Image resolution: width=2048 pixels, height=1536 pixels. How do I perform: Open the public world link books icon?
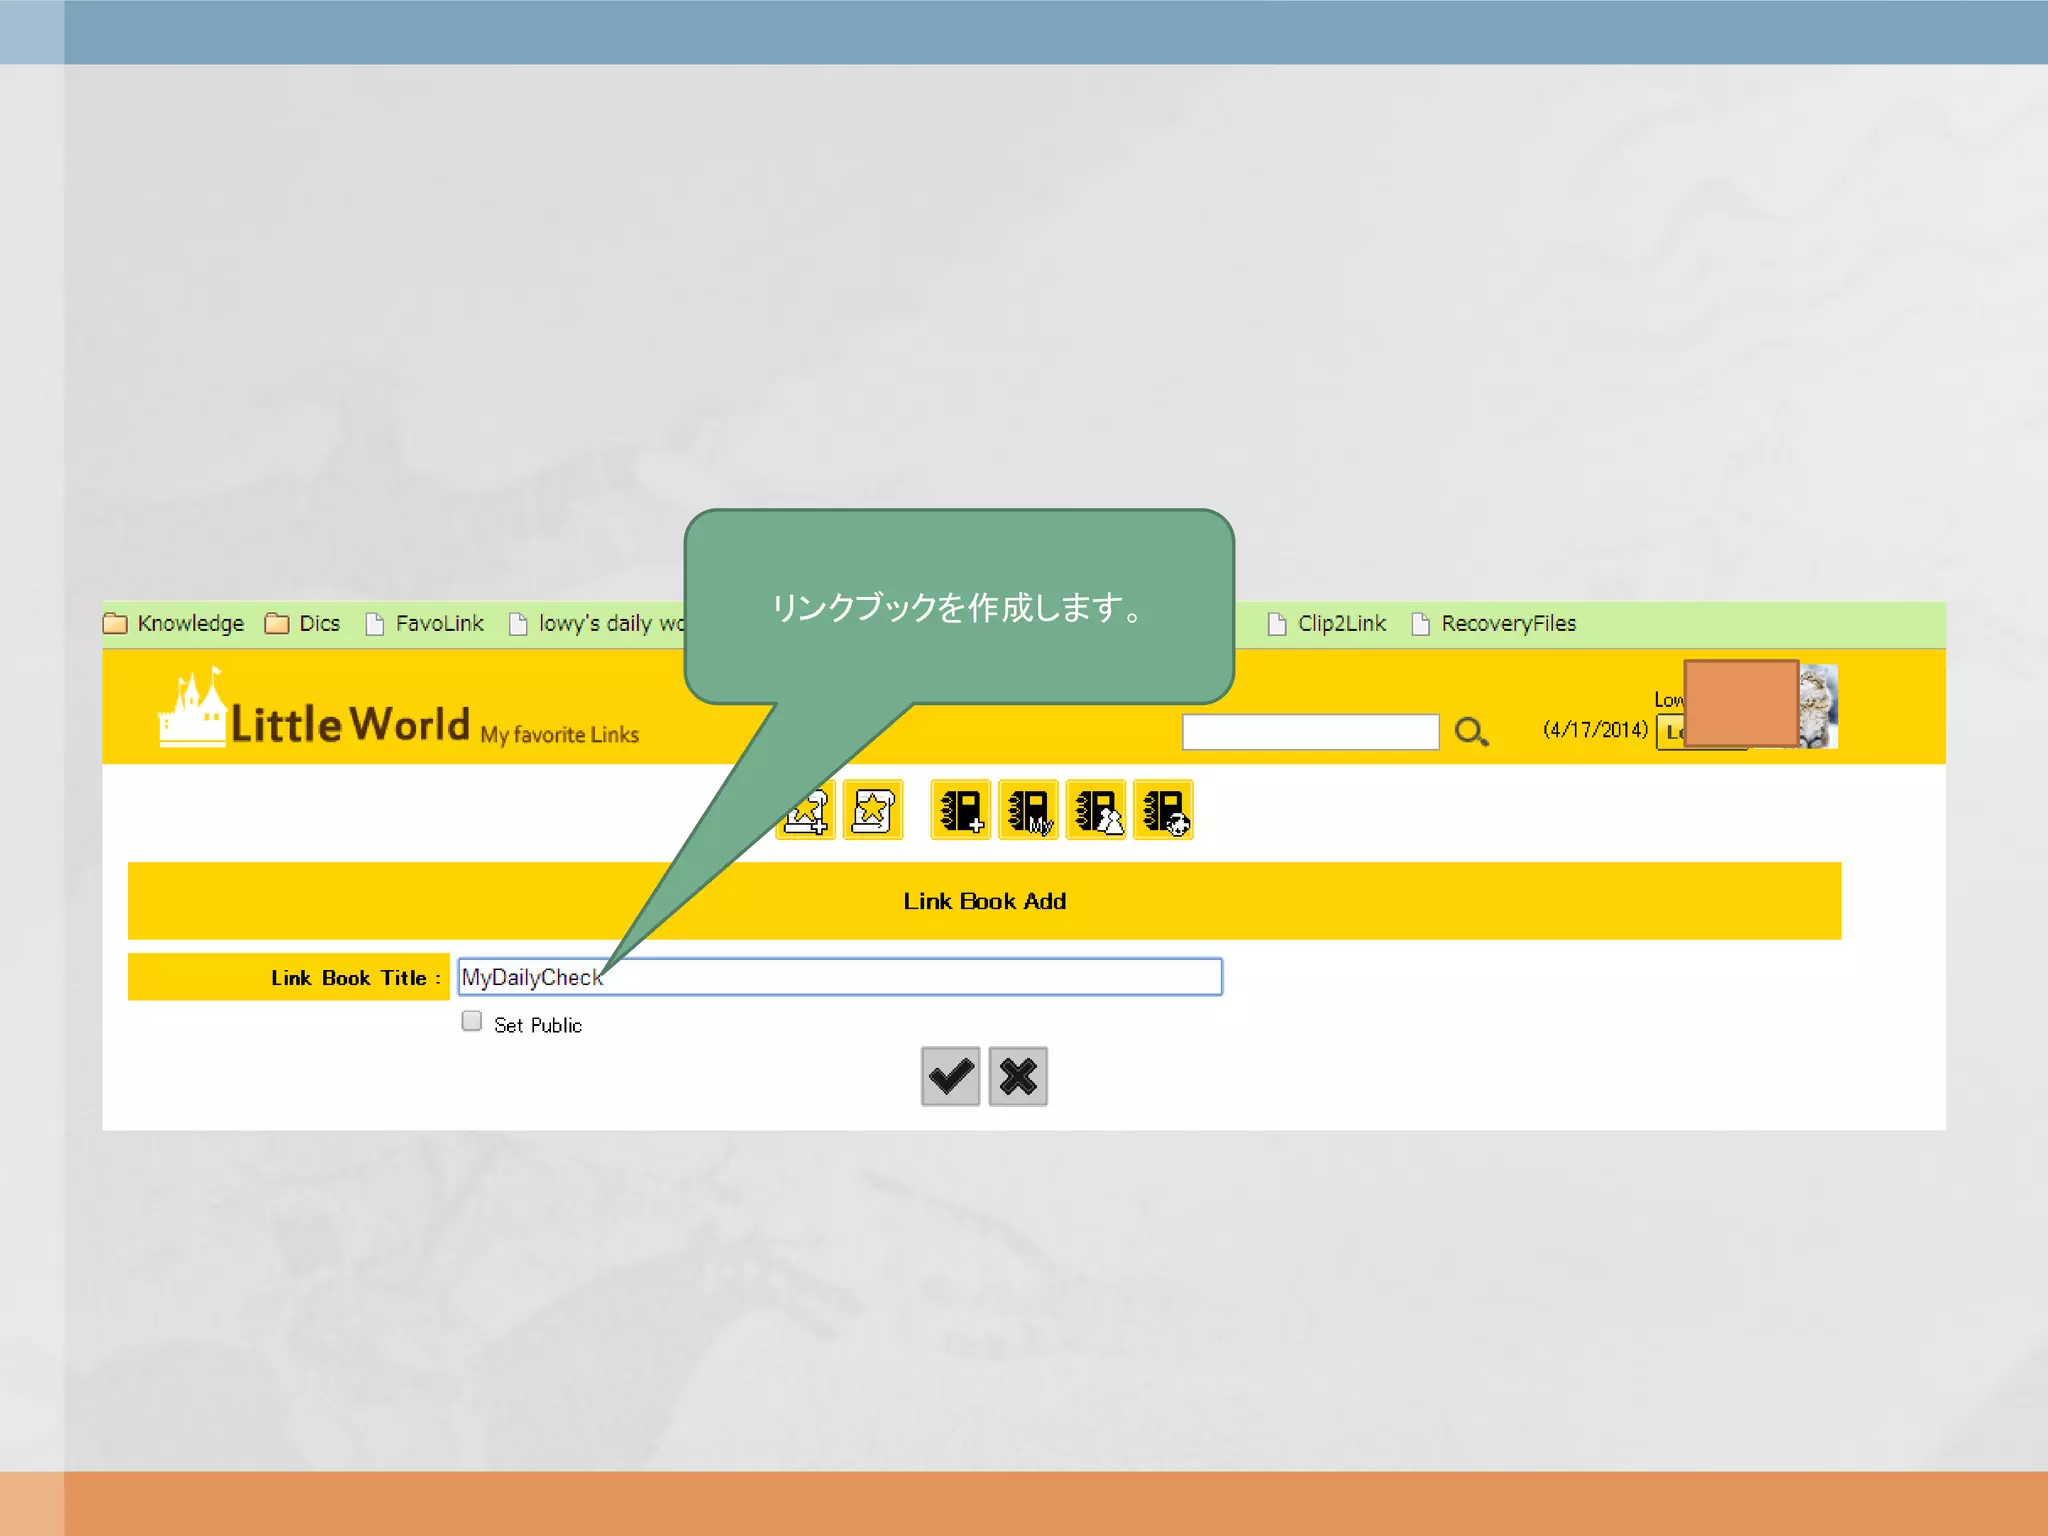(x=1163, y=810)
